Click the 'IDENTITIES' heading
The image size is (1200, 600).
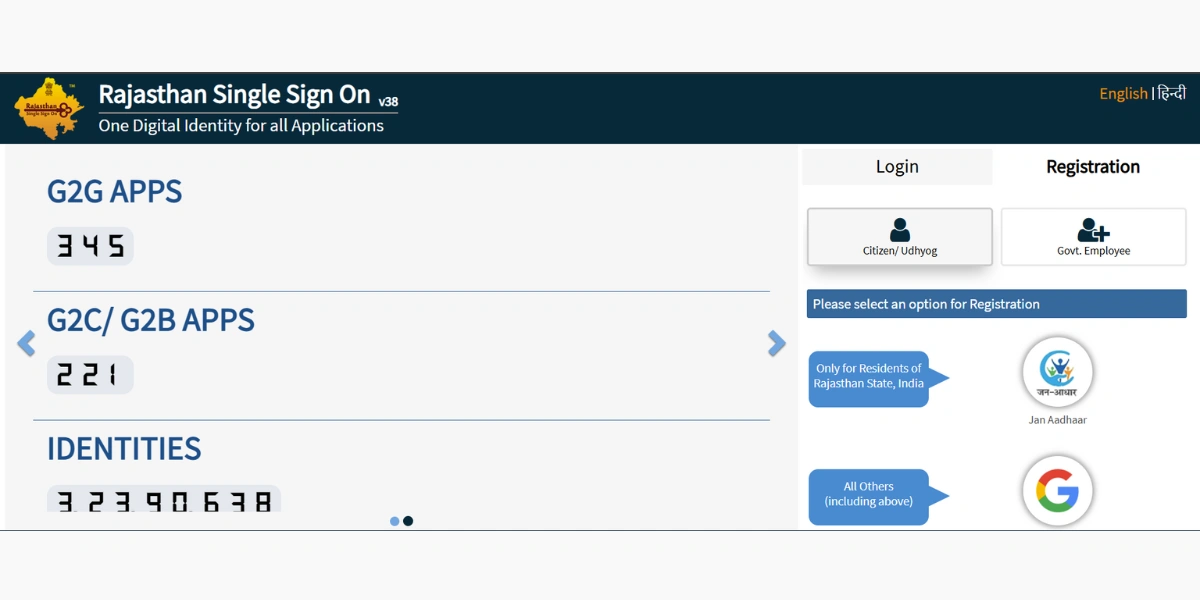click(x=124, y=448)
